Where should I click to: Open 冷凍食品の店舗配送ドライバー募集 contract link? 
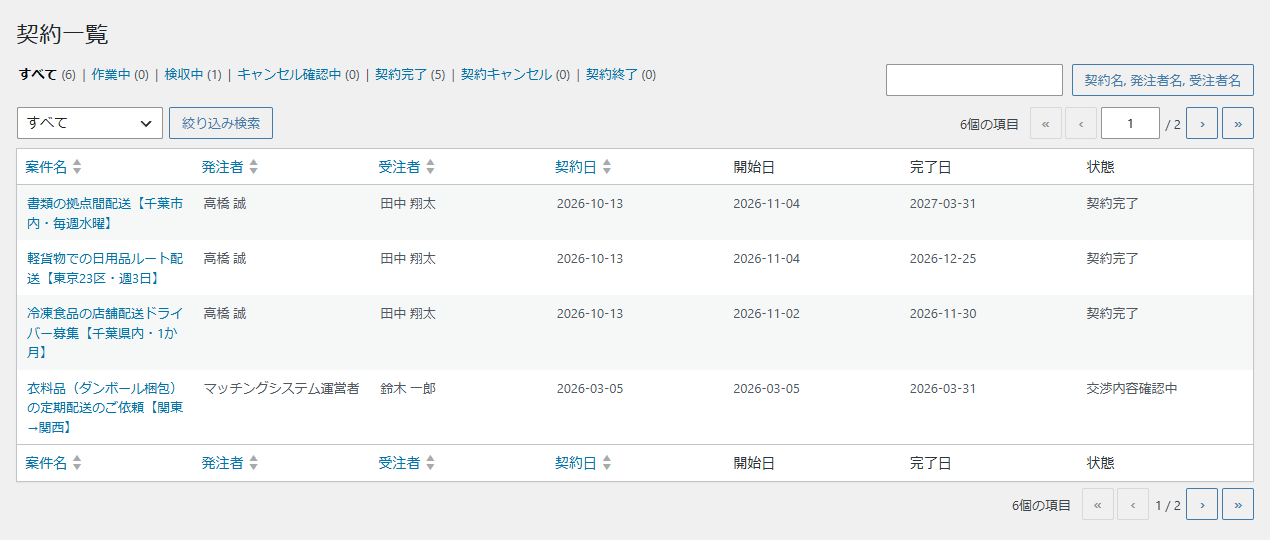tap(105, 333)
